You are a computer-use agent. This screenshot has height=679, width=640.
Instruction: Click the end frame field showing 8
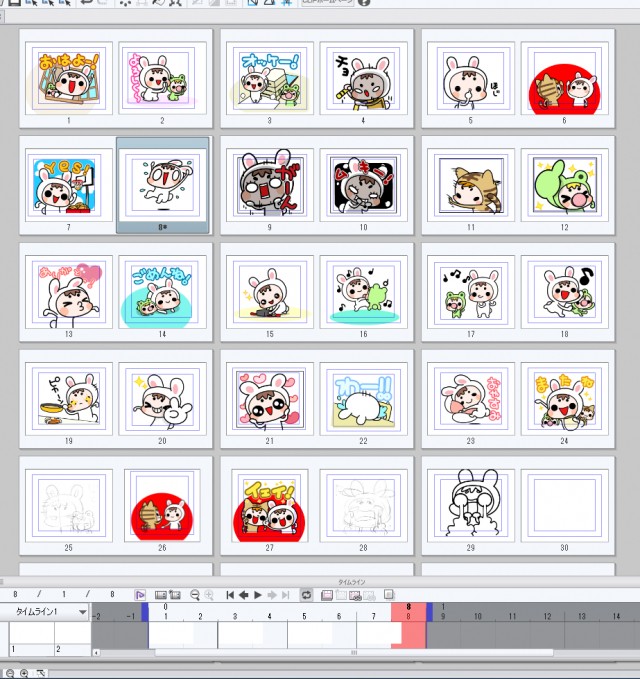[x=112, y=595]
